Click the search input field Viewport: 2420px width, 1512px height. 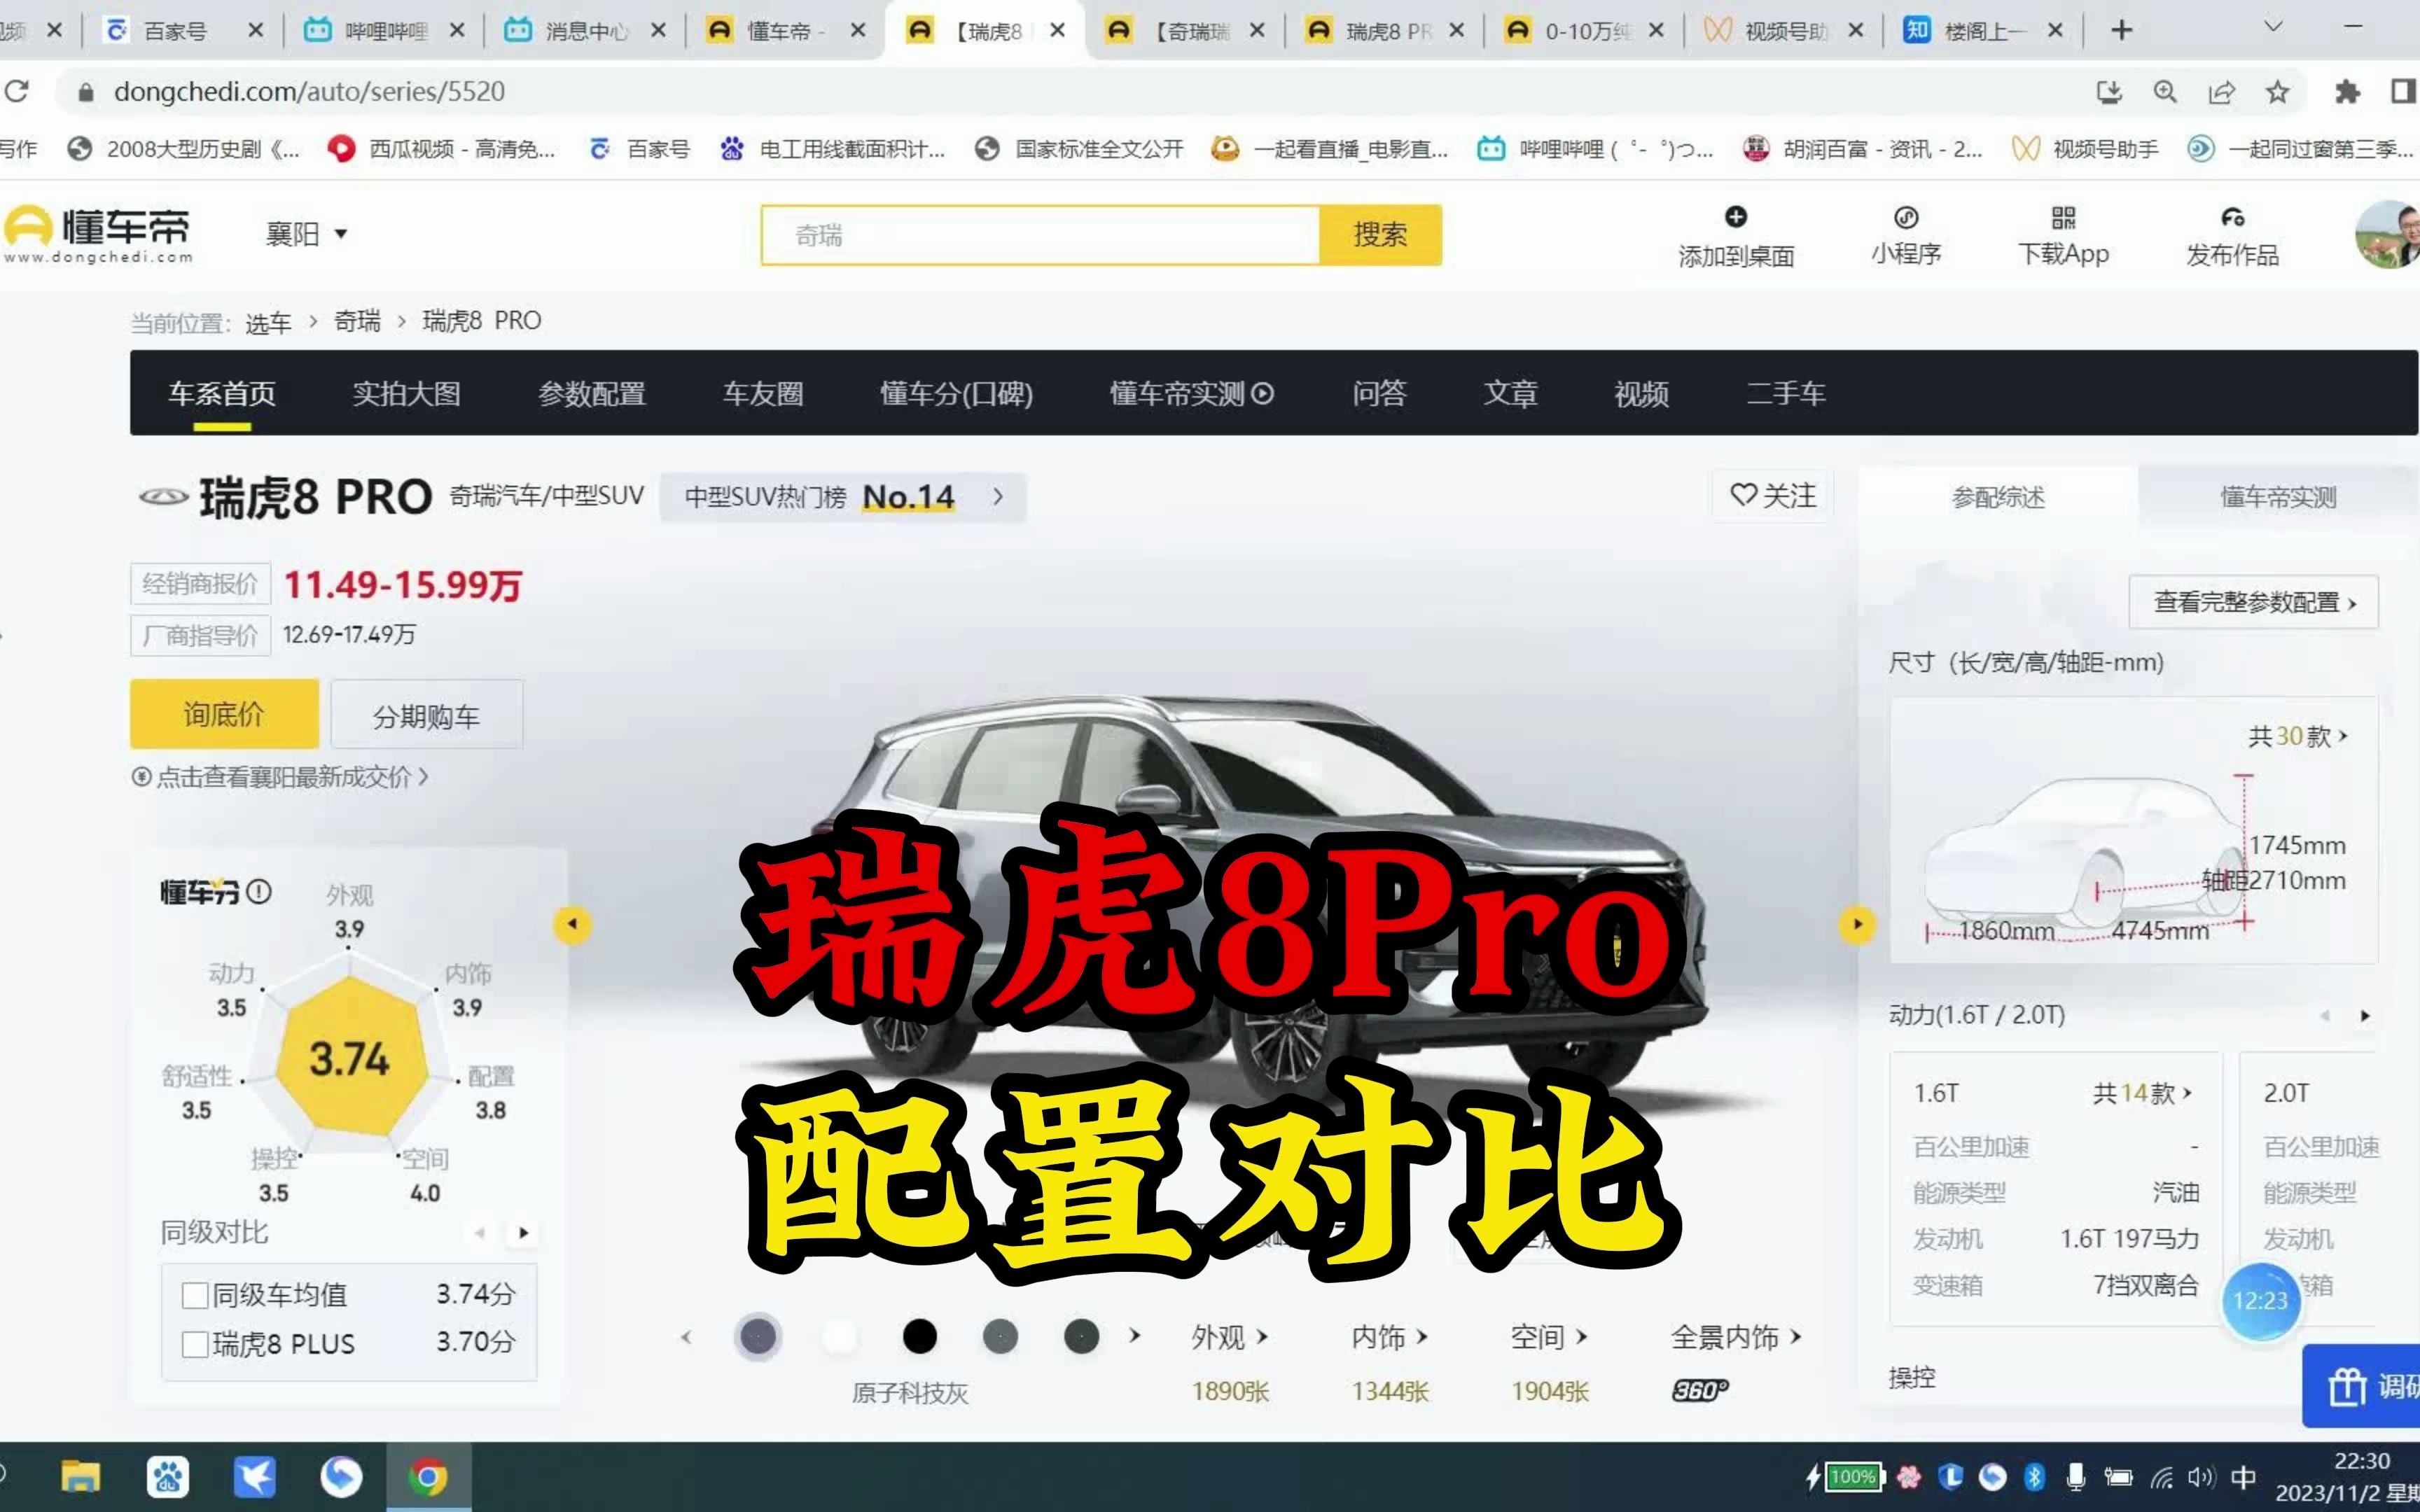[x=1040, y=235]
